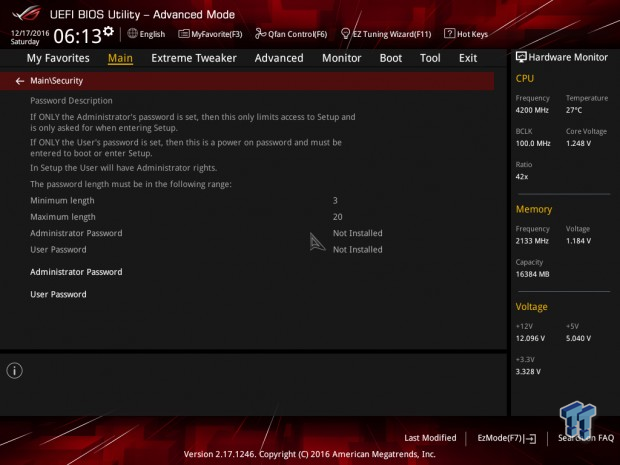Click the EZ Tuning Wizard bulb icon
Viewport: 620px width, 465px height.
pos(345,34)
